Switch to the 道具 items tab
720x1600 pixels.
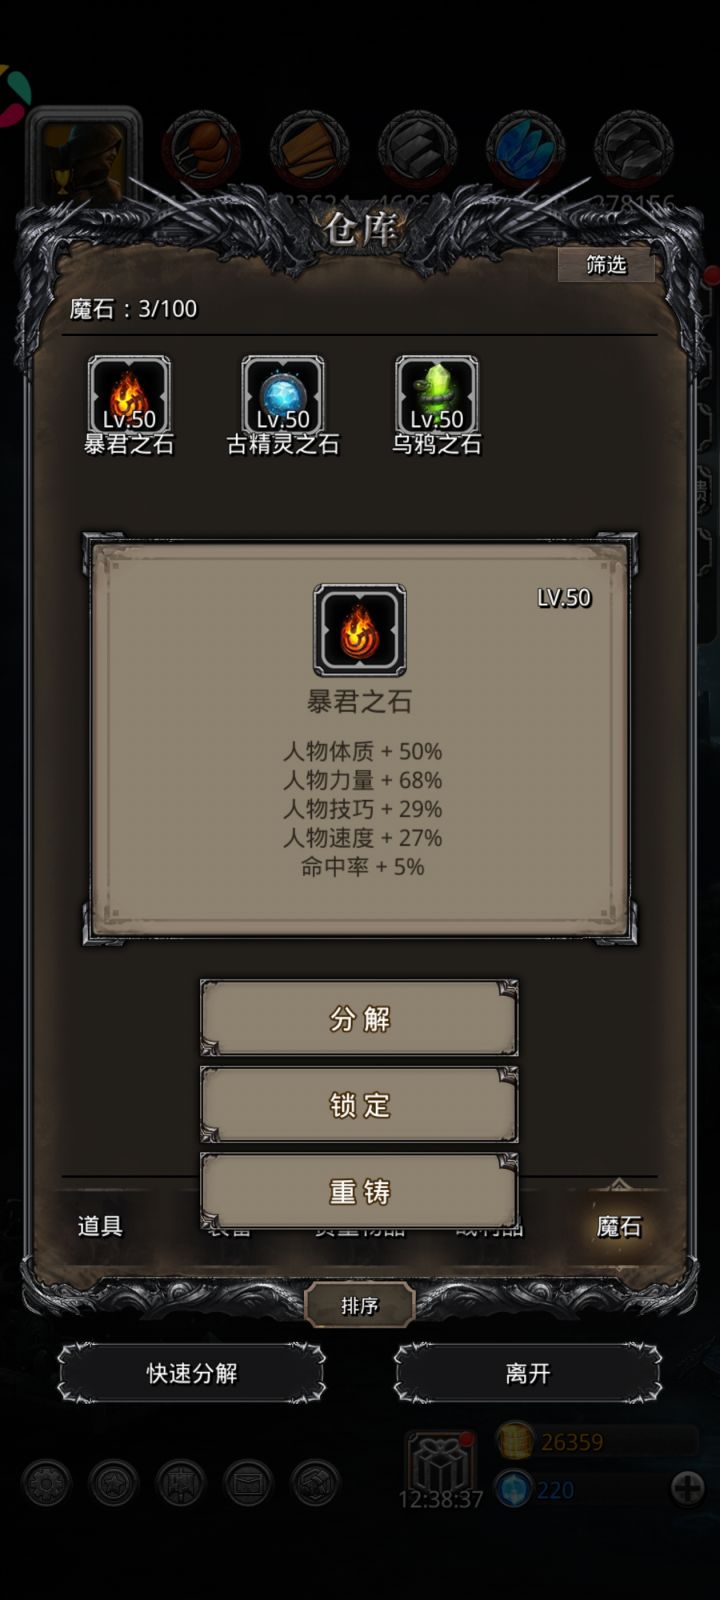point(100,1226)
